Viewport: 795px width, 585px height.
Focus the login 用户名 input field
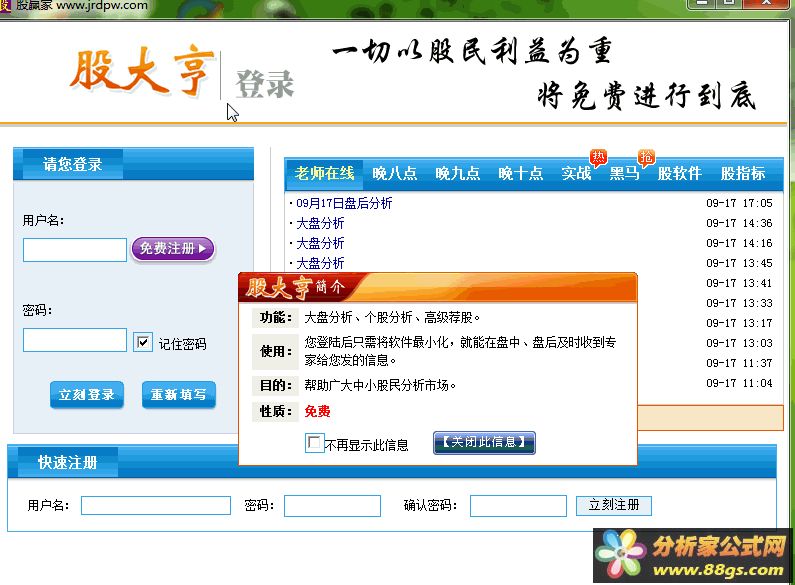[x=75, y=250]
